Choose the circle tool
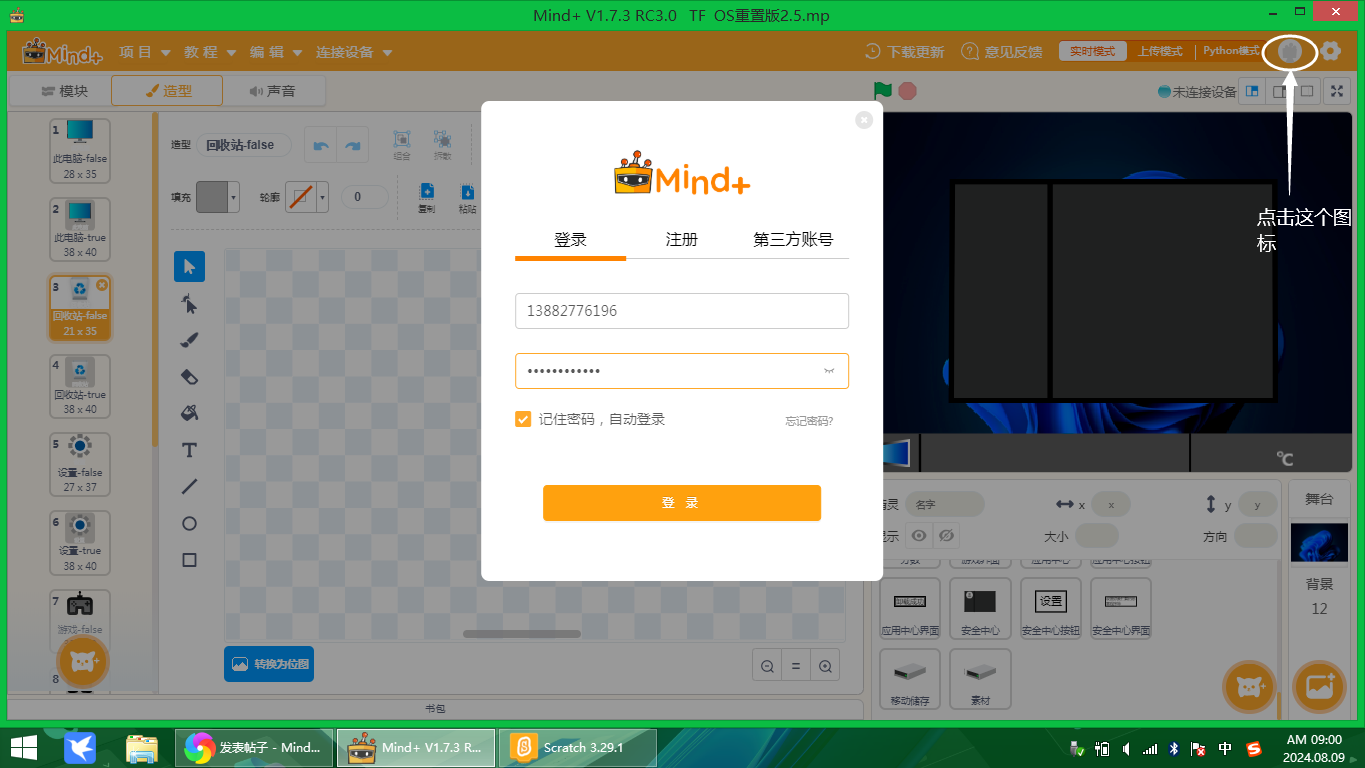Image resolution: width=1365 pixels, height=768 pixels. (x=189, y=524)
